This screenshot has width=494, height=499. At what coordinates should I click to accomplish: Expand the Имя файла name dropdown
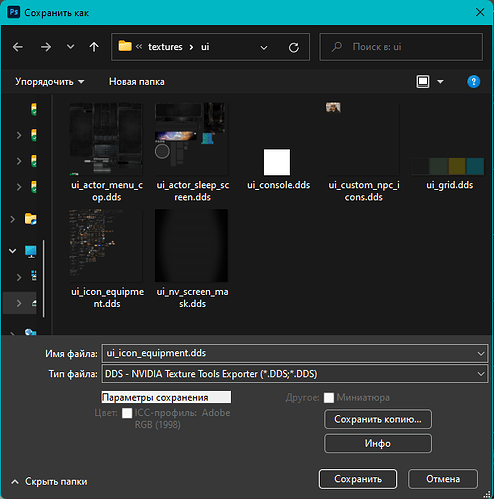click(x=481, y=353)
